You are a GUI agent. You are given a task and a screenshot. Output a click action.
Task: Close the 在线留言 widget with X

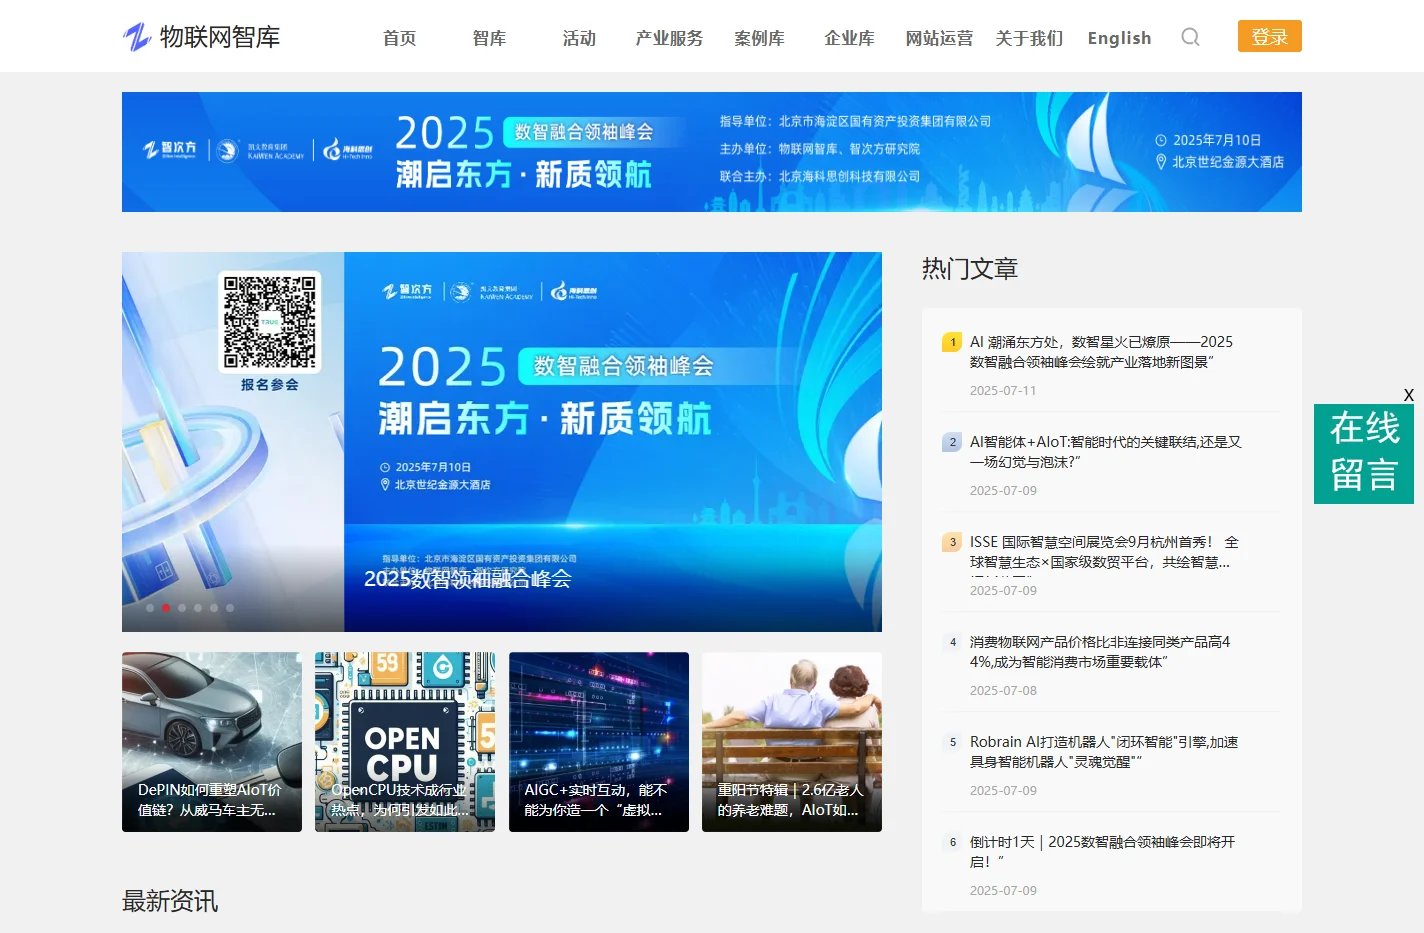point(1408,395)
